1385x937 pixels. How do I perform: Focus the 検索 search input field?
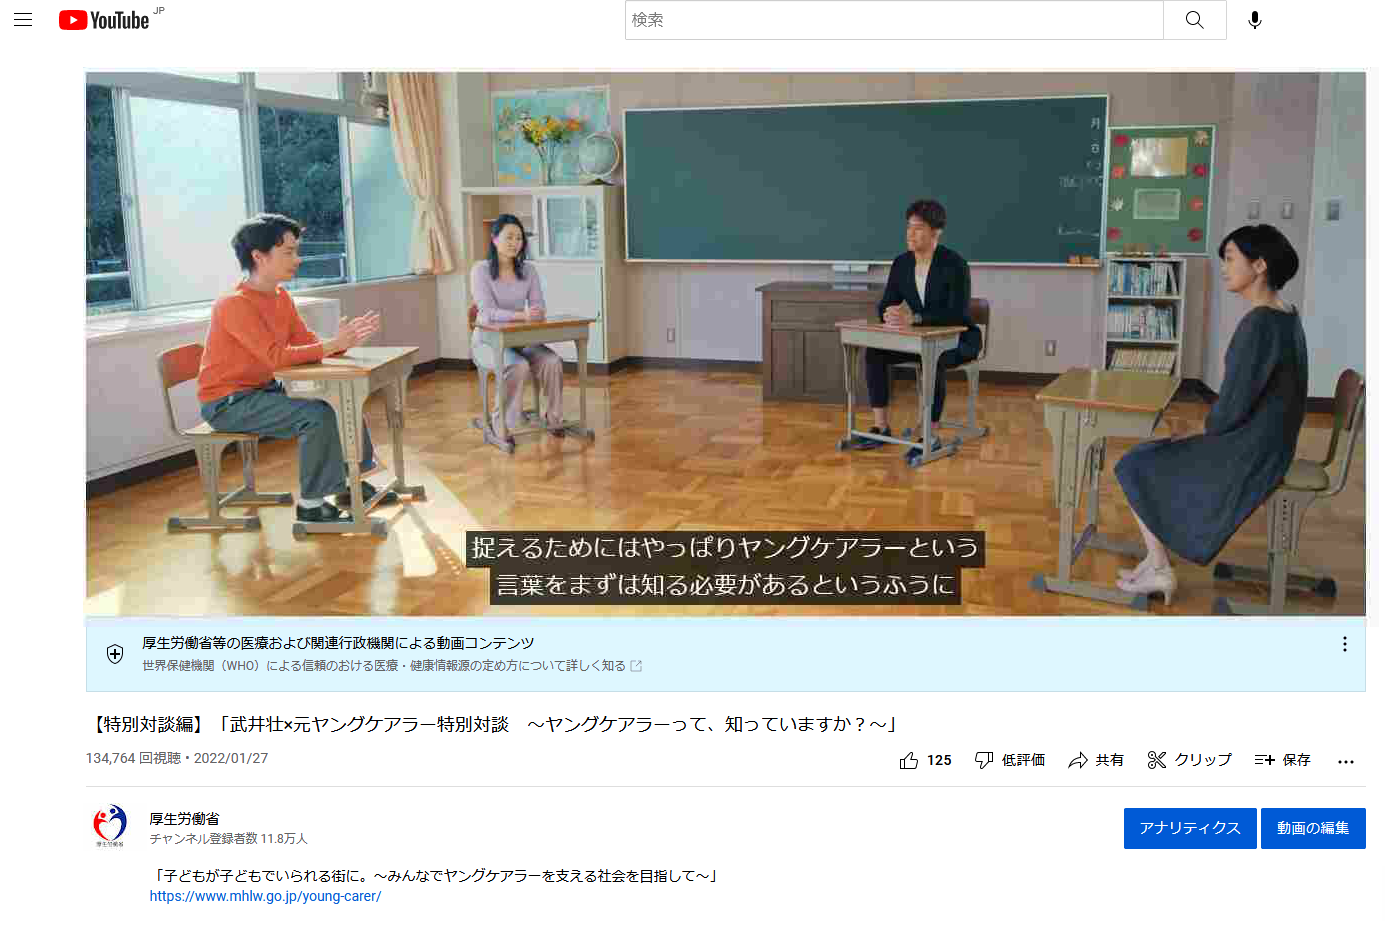click(x=893, y=20)
